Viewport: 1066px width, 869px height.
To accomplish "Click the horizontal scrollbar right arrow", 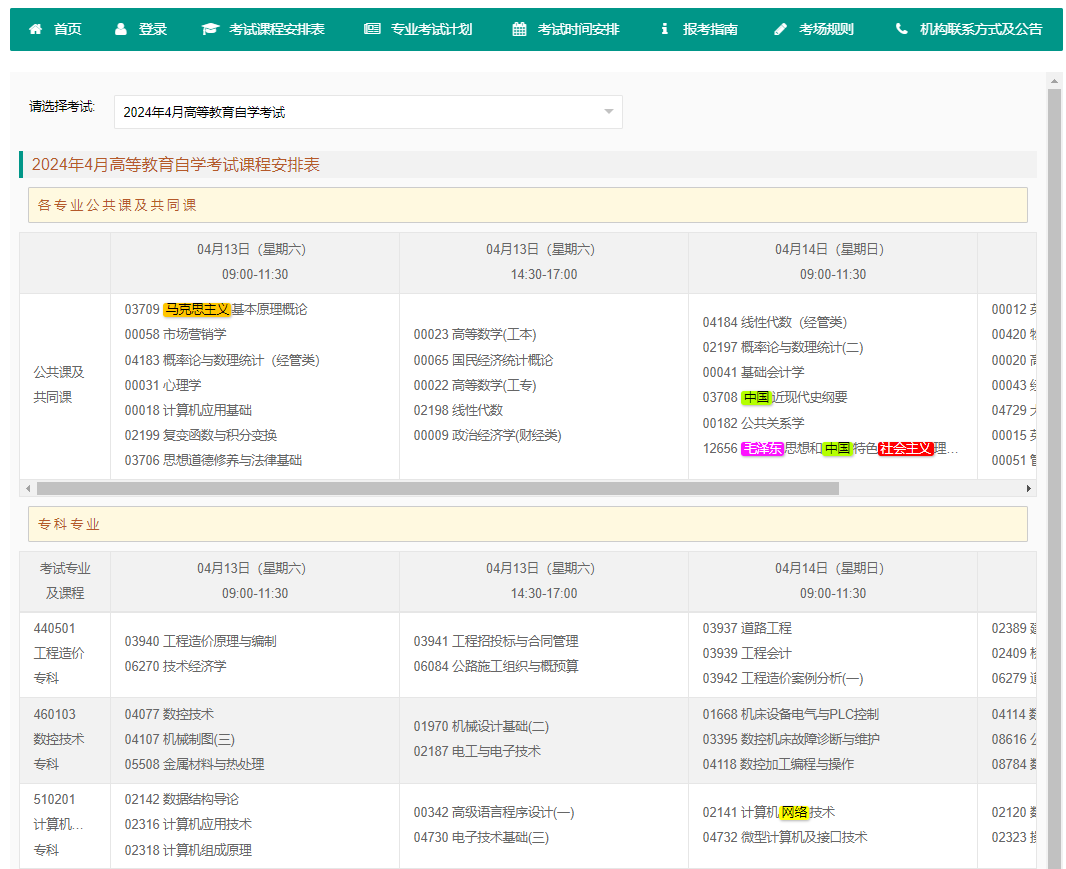I will point(1028,488).
